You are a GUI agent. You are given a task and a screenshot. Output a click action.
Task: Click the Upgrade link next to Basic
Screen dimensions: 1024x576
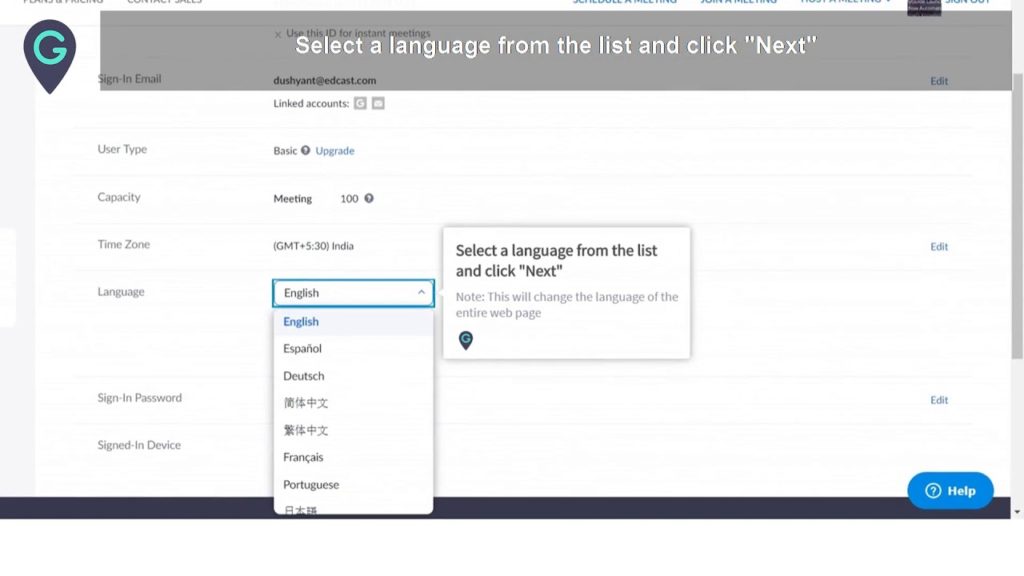[334, 150]
